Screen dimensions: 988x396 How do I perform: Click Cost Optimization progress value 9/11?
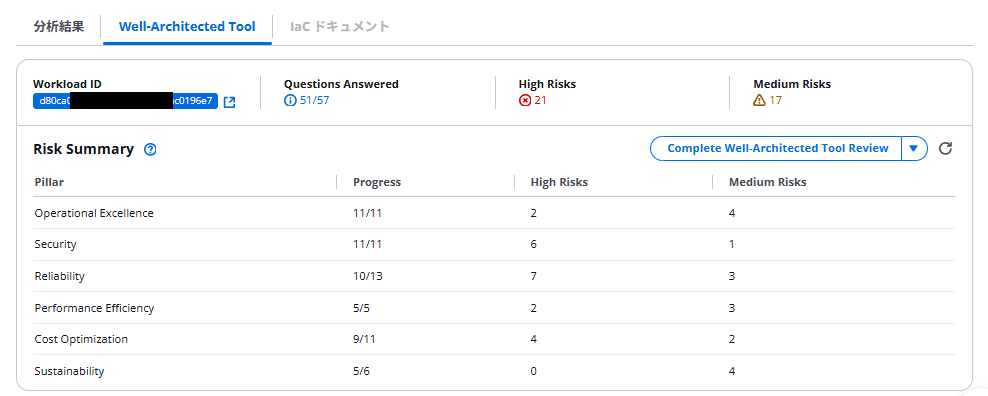tap(365, 339)
